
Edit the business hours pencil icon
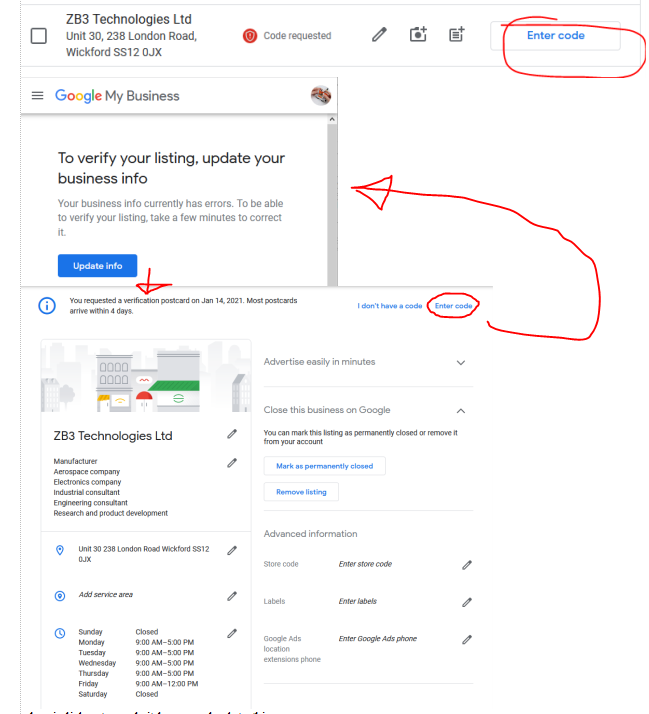[232, 633]
